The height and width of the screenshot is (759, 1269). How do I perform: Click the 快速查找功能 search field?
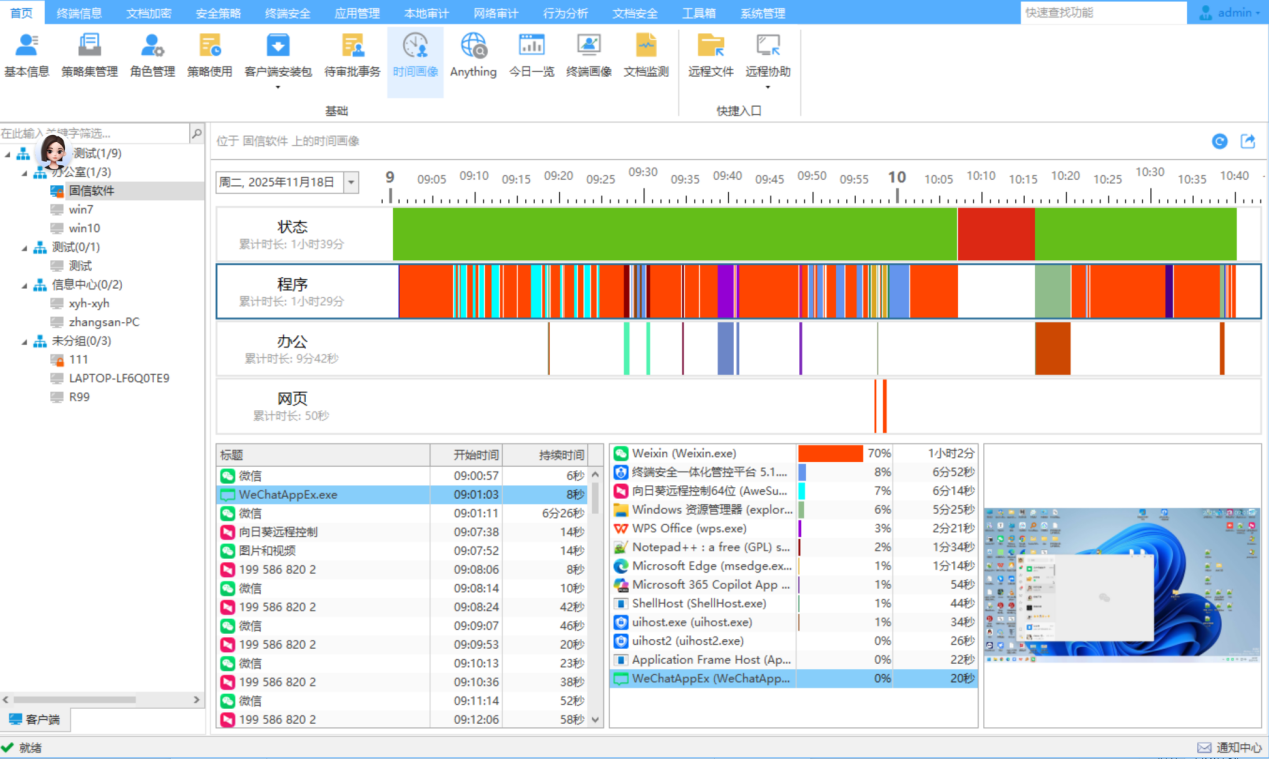pos(1100,13)
